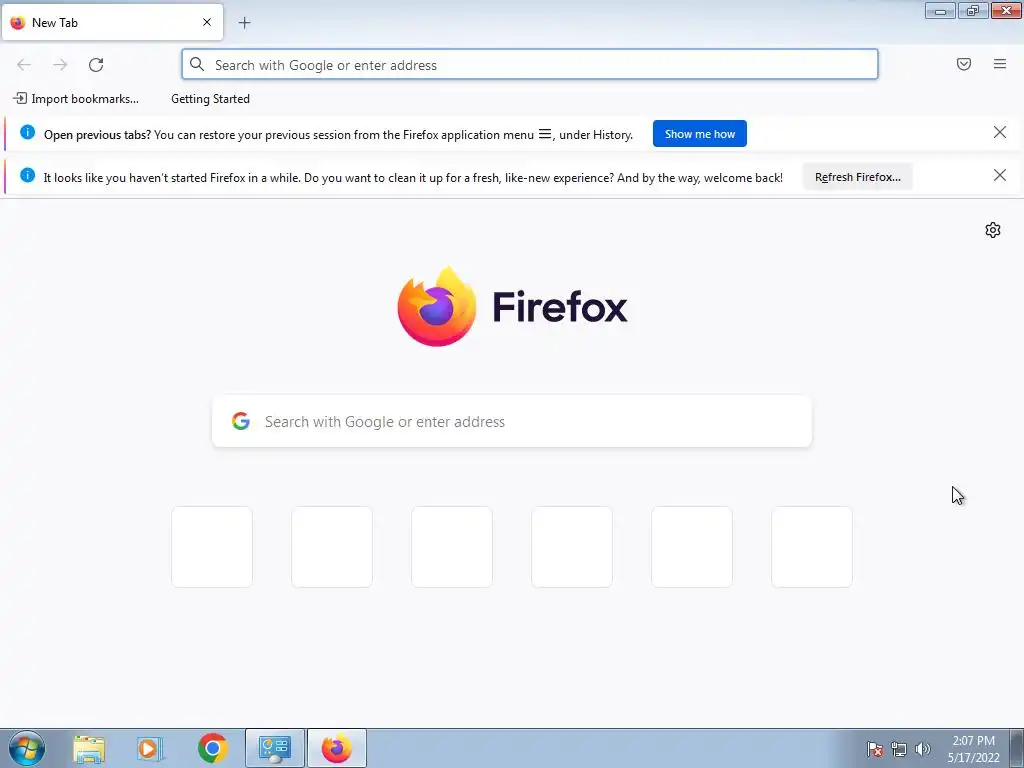Click the Google G icon in search box
The image size is (1024, 768).
pos(241,421)
